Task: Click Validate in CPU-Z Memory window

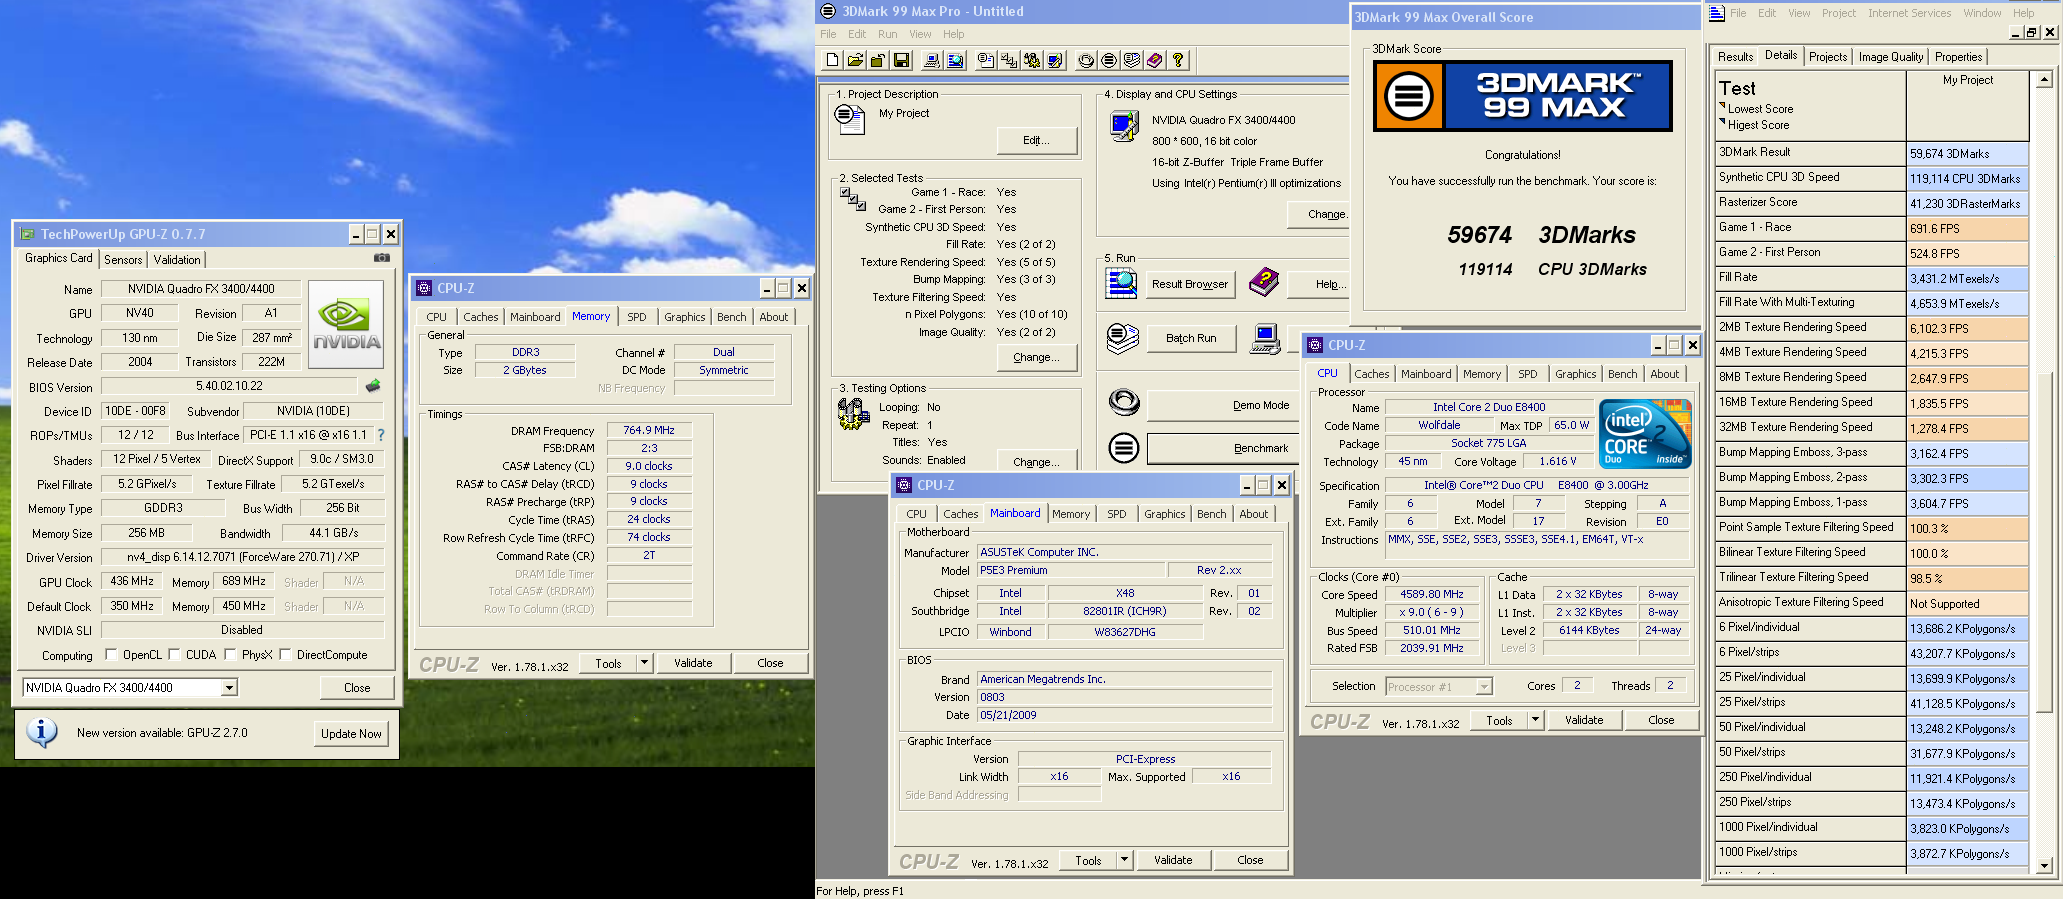Action: 693,663
